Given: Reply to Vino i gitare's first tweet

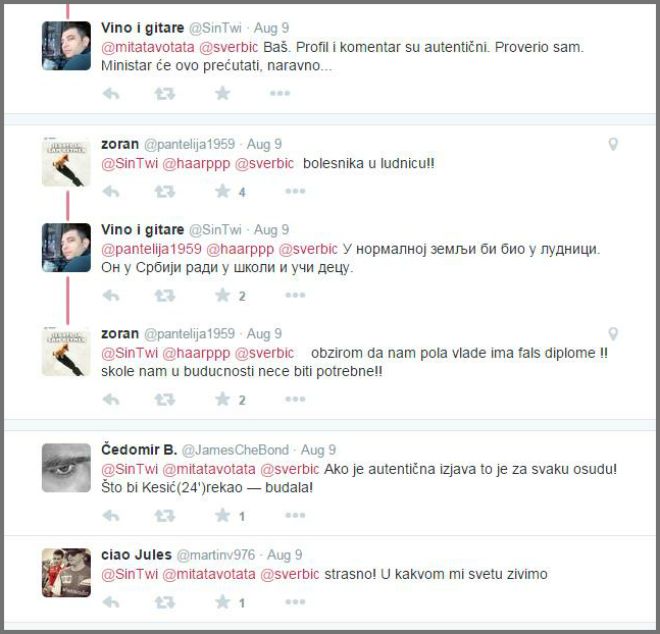Looking at the screenshot, I should coord(111,93).
